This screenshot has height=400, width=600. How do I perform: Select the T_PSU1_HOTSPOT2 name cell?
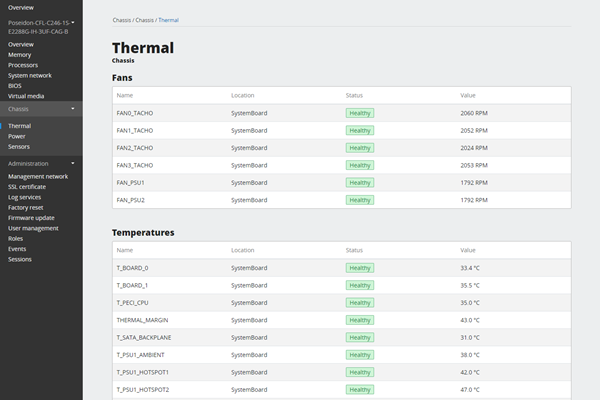coord(143,390)
